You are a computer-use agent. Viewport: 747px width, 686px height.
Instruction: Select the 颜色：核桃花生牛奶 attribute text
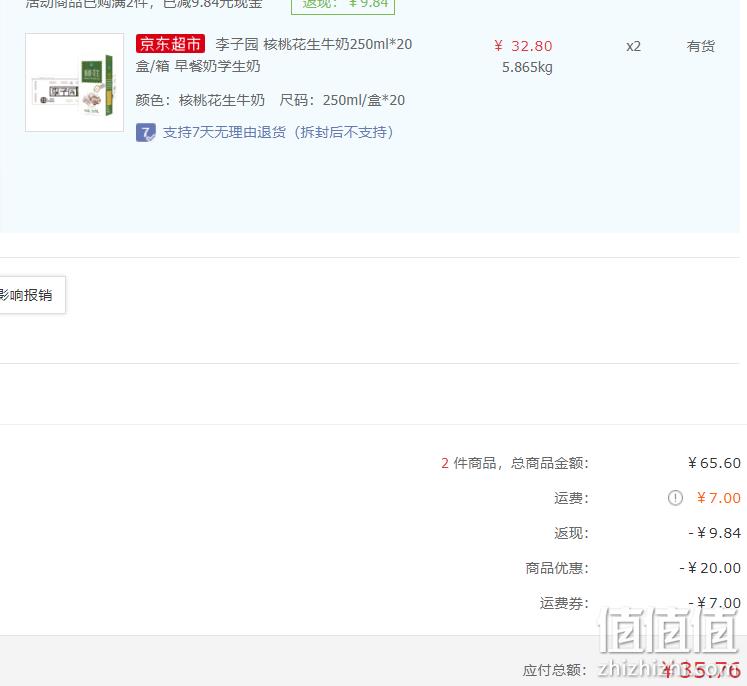200,100
